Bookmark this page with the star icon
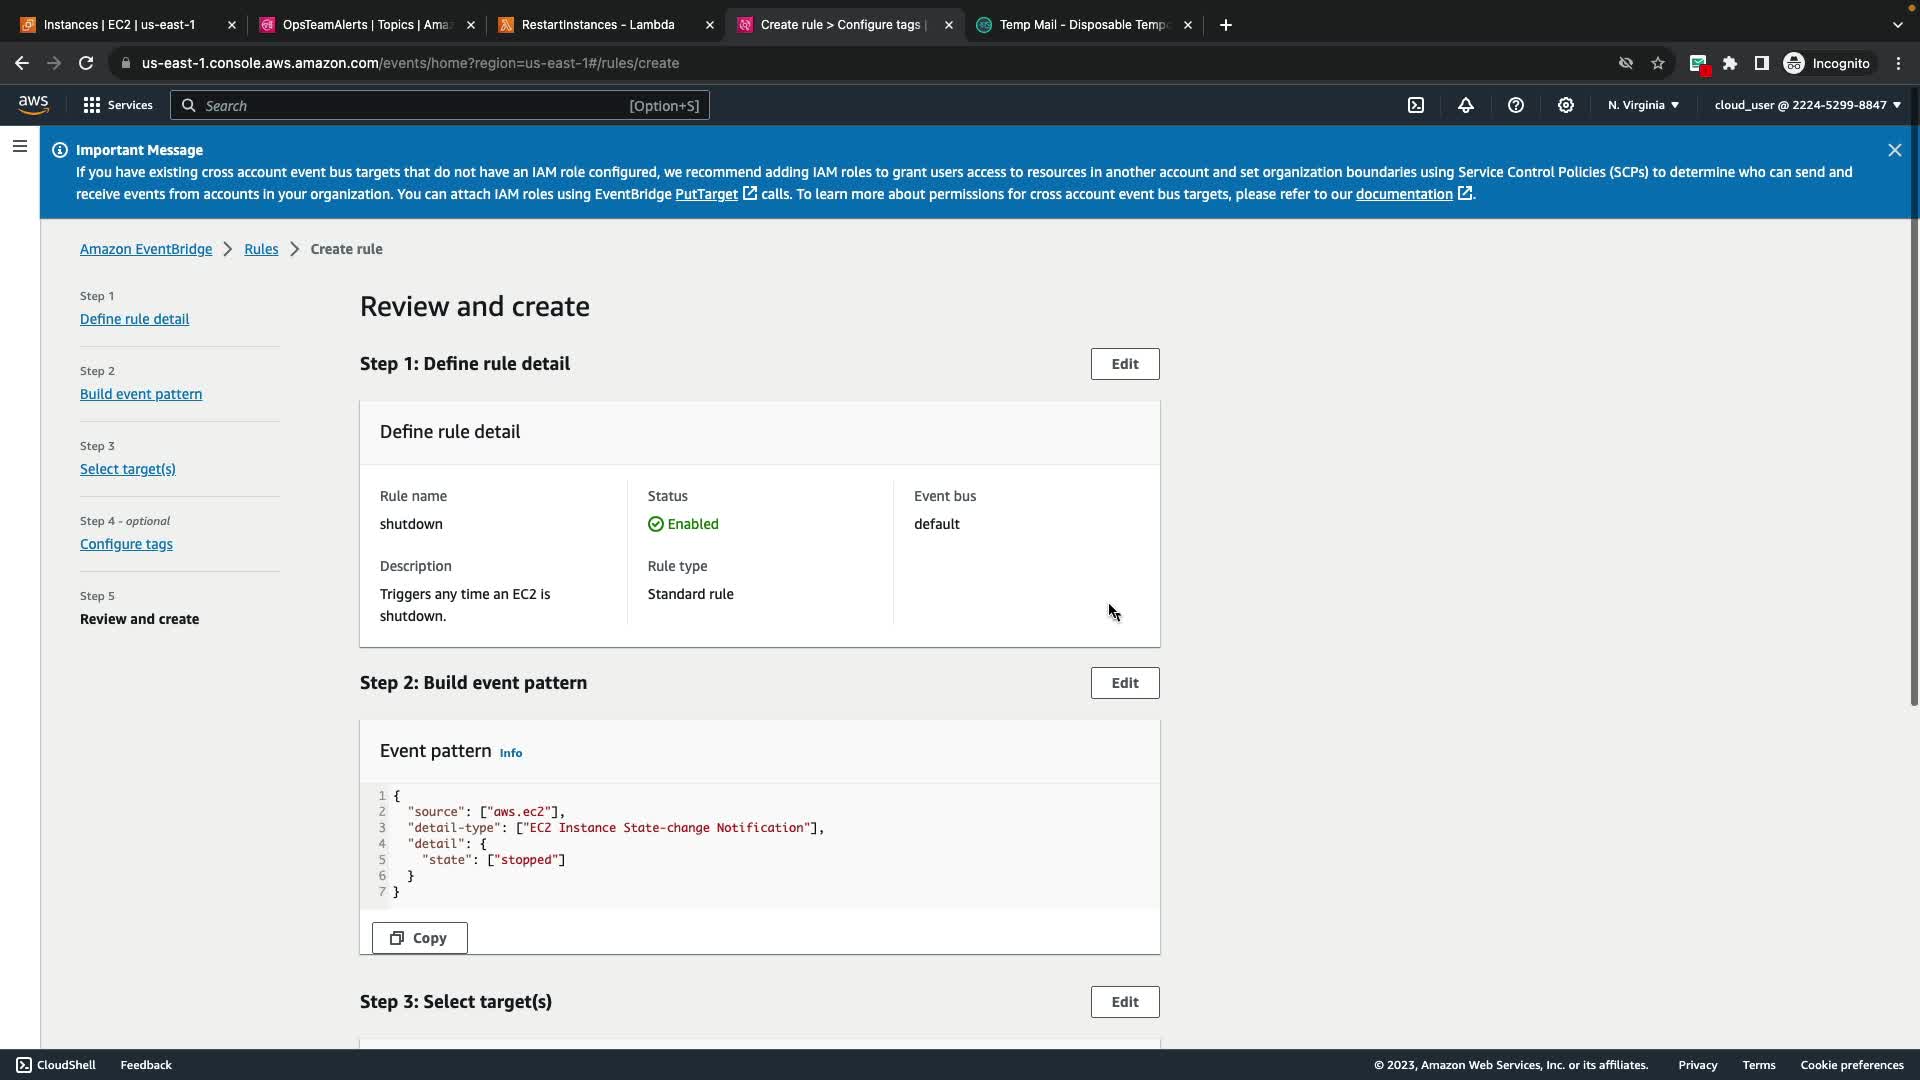Viewport: 1920px width, 1080px height. (x=1658, y=63)
